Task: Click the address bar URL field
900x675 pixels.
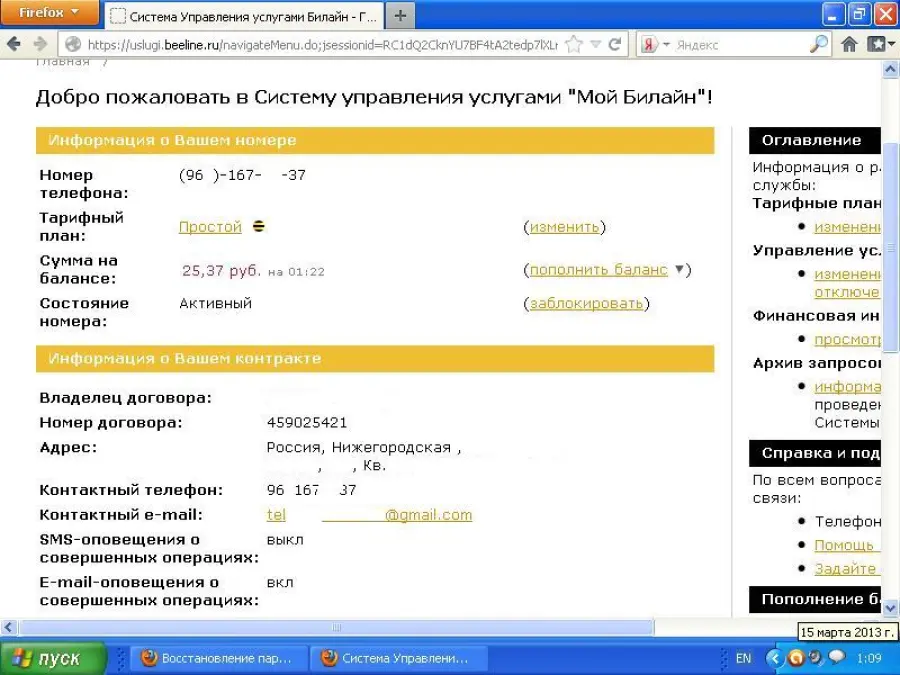Action: tap(321, 45)
